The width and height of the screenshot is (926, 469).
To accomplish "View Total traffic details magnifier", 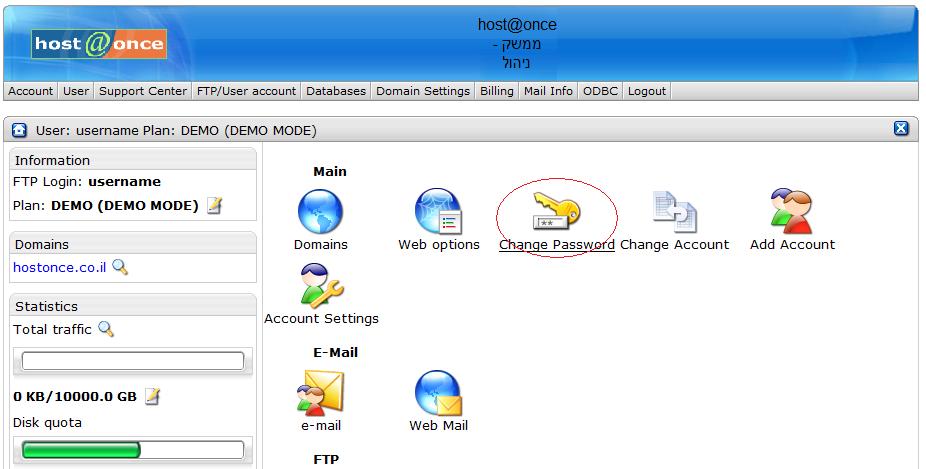I will click(x=106, y=329).
